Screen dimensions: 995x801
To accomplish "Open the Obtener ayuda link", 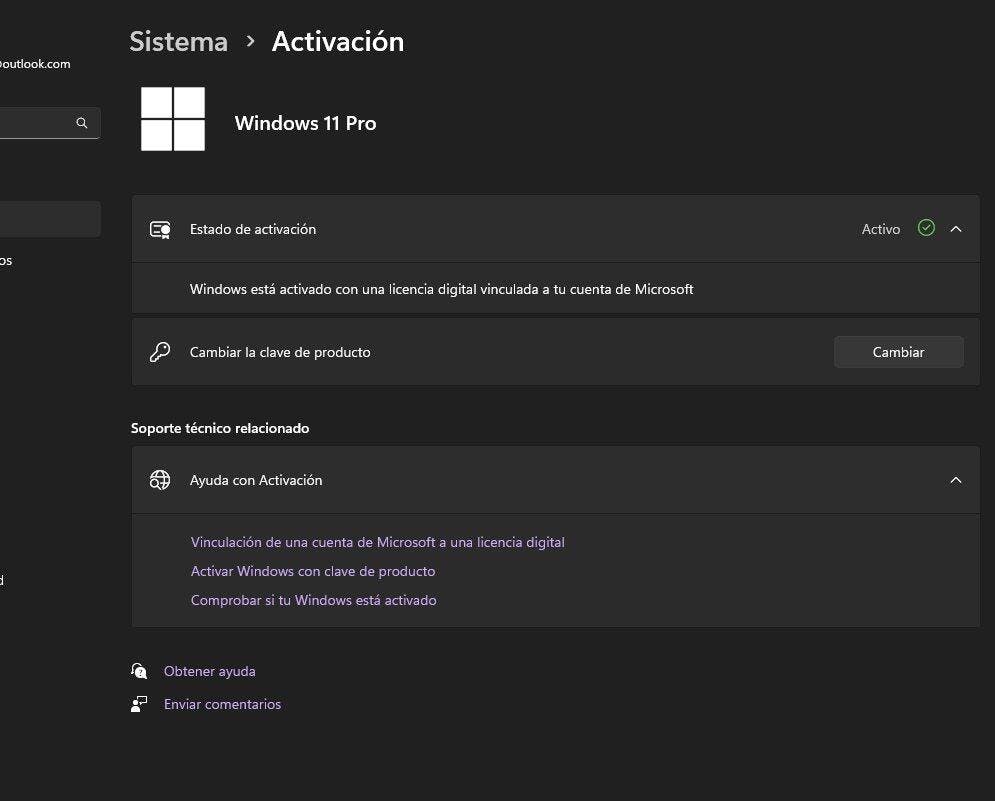I will point(209,671).
